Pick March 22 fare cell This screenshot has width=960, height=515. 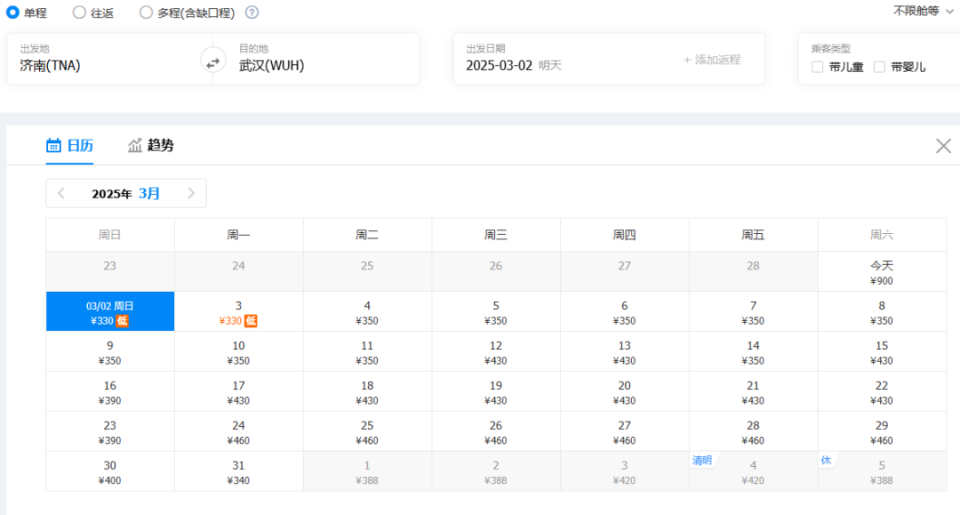882,392
